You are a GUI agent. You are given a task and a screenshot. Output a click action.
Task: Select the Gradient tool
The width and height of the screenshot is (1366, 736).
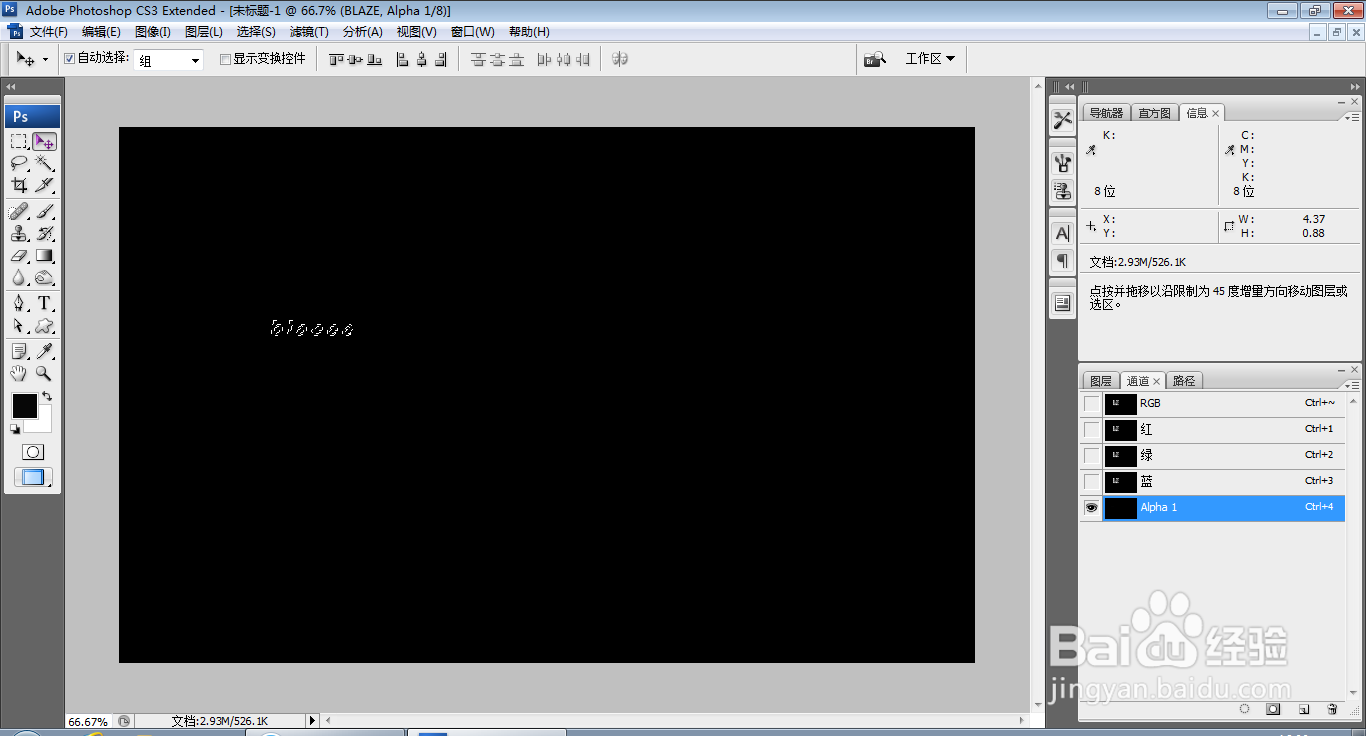coord(44,255)
